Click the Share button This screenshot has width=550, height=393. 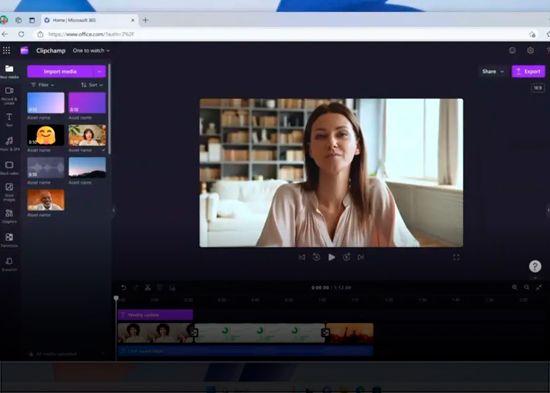click(x=489, y=72)
